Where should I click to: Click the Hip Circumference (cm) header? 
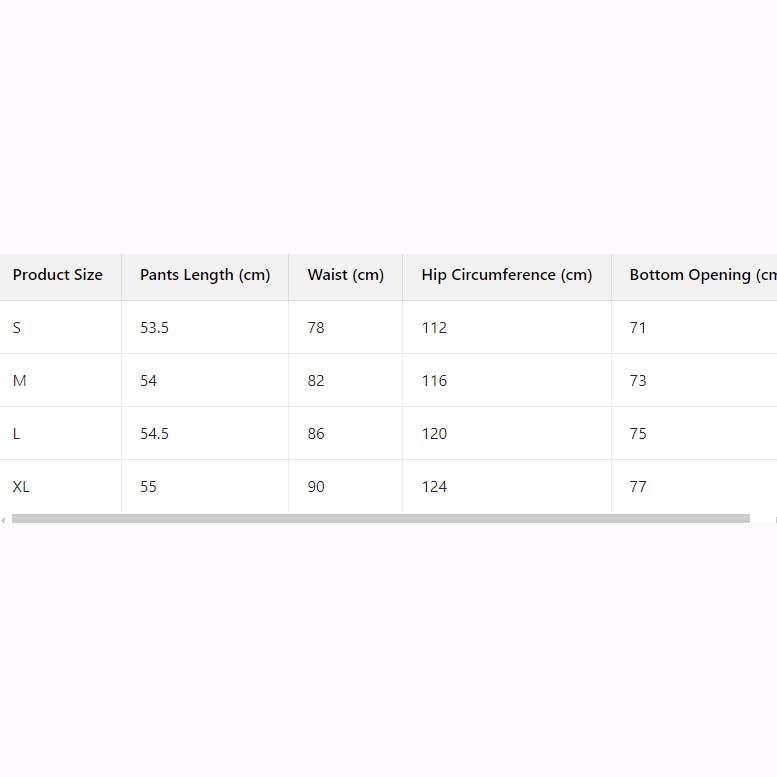(507, 275)
